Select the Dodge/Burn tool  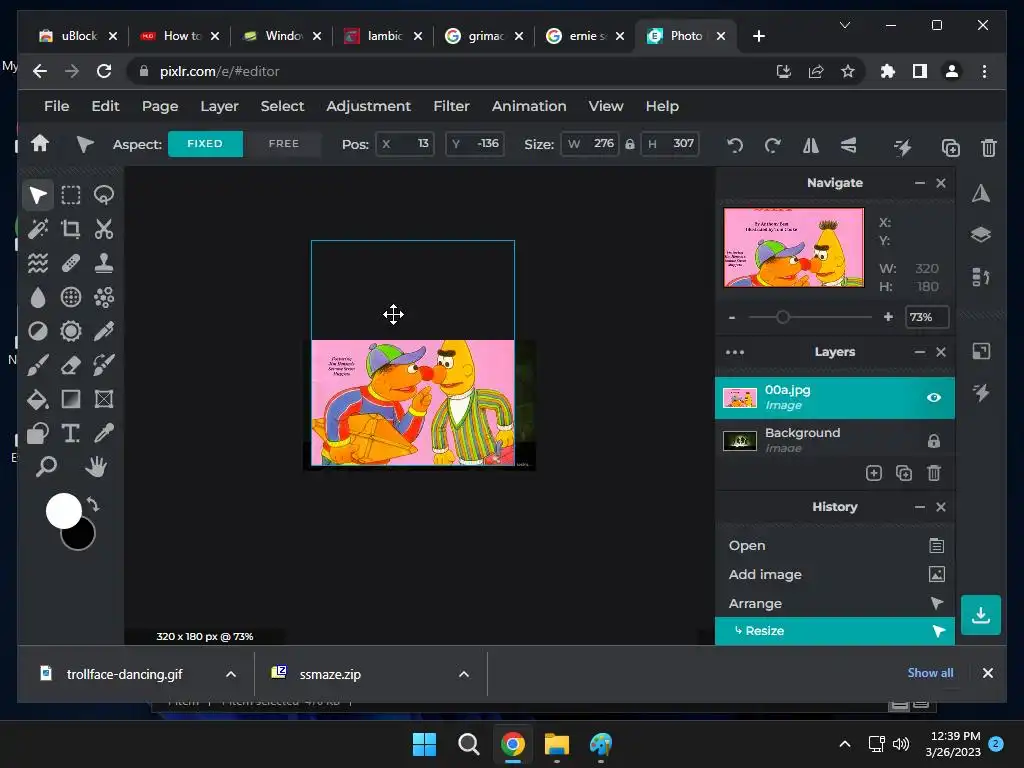pos(38,331)
